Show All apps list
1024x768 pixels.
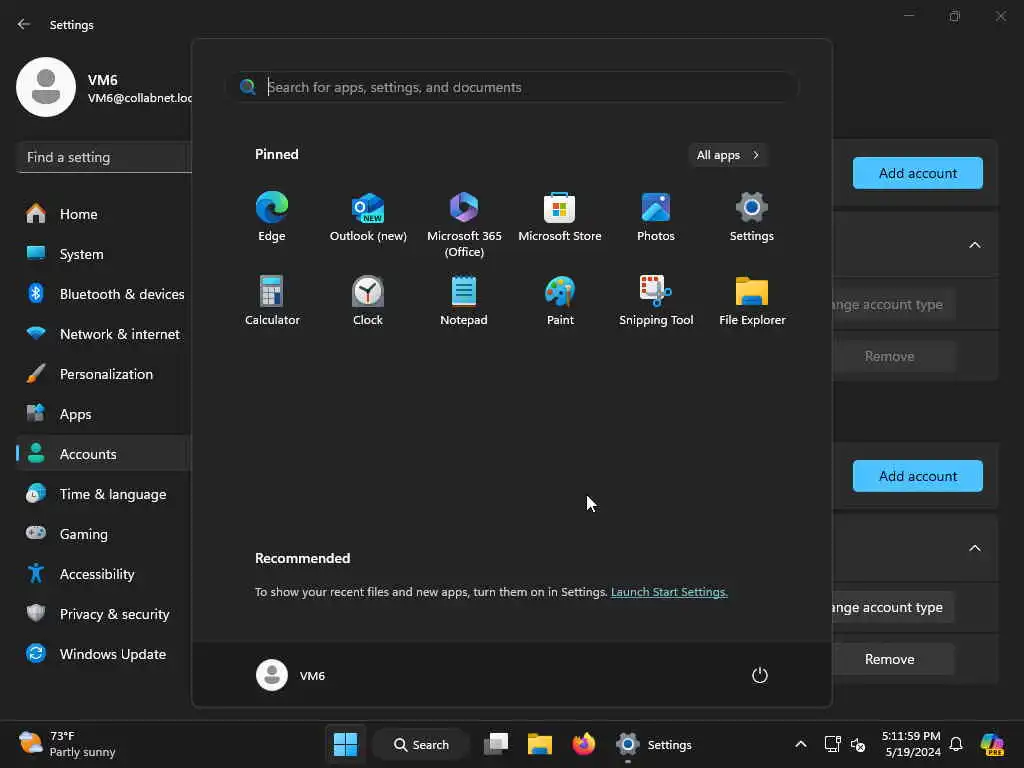point(728,155)
